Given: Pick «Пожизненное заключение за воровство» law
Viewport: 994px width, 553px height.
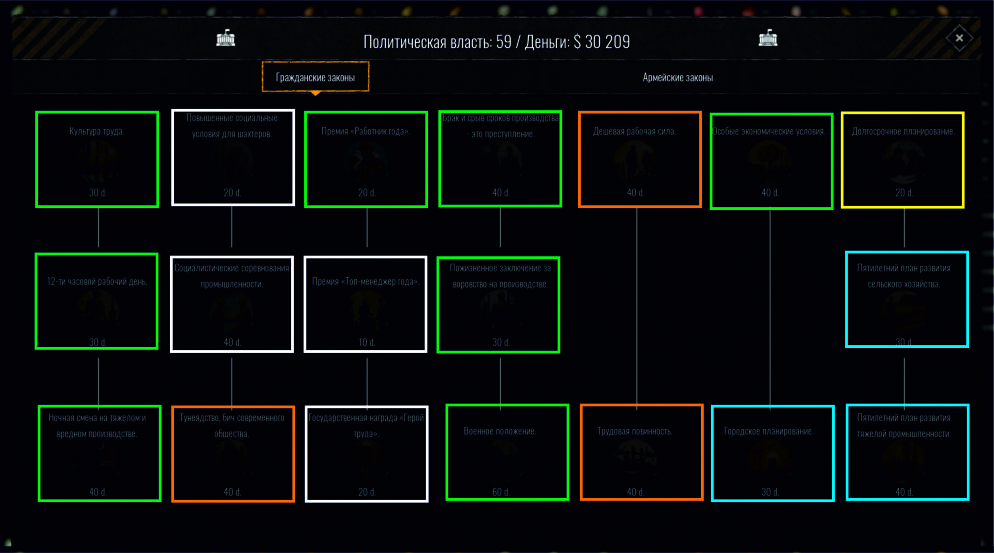Looking at the screenshot, I should pos(498,305).
